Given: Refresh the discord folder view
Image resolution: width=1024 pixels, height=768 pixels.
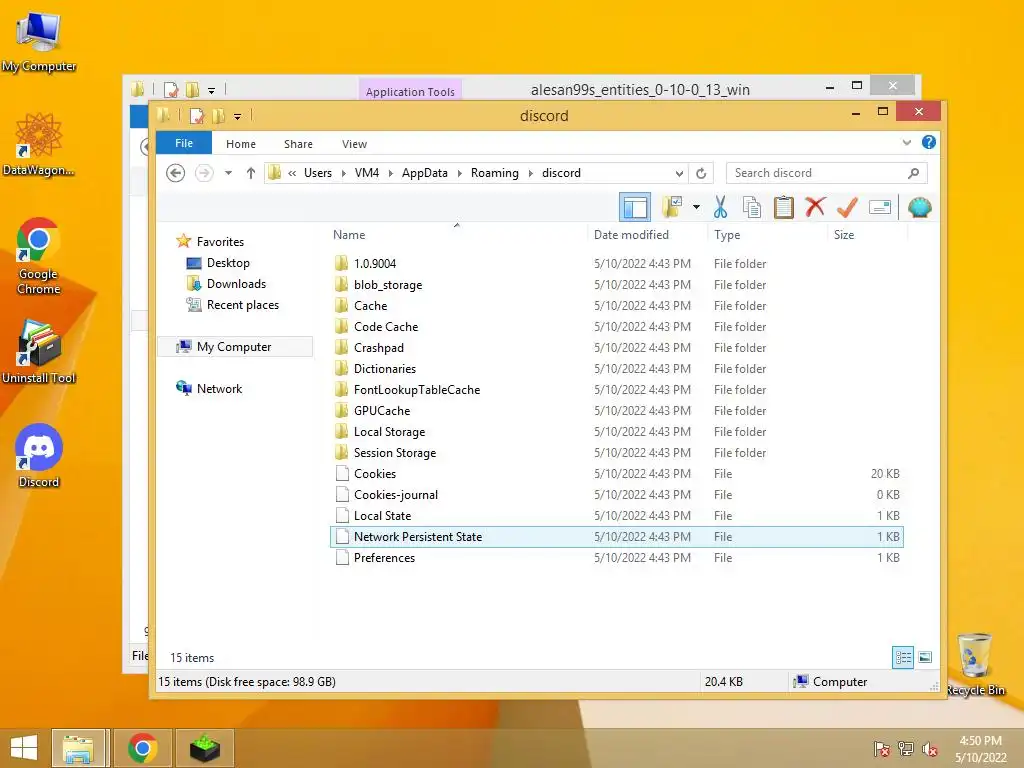Looking at the screenshot, I should coord(701,173).
